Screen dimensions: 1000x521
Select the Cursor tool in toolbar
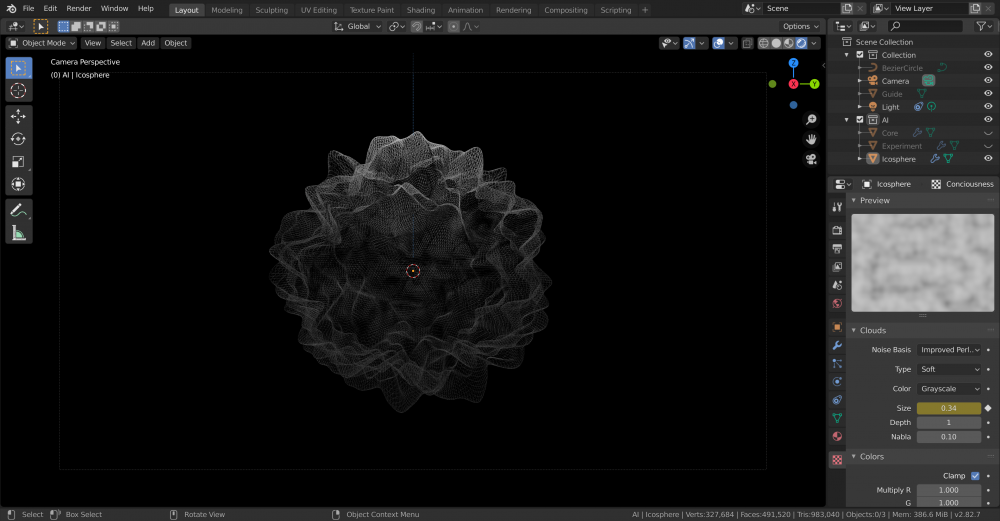point(18,91)
